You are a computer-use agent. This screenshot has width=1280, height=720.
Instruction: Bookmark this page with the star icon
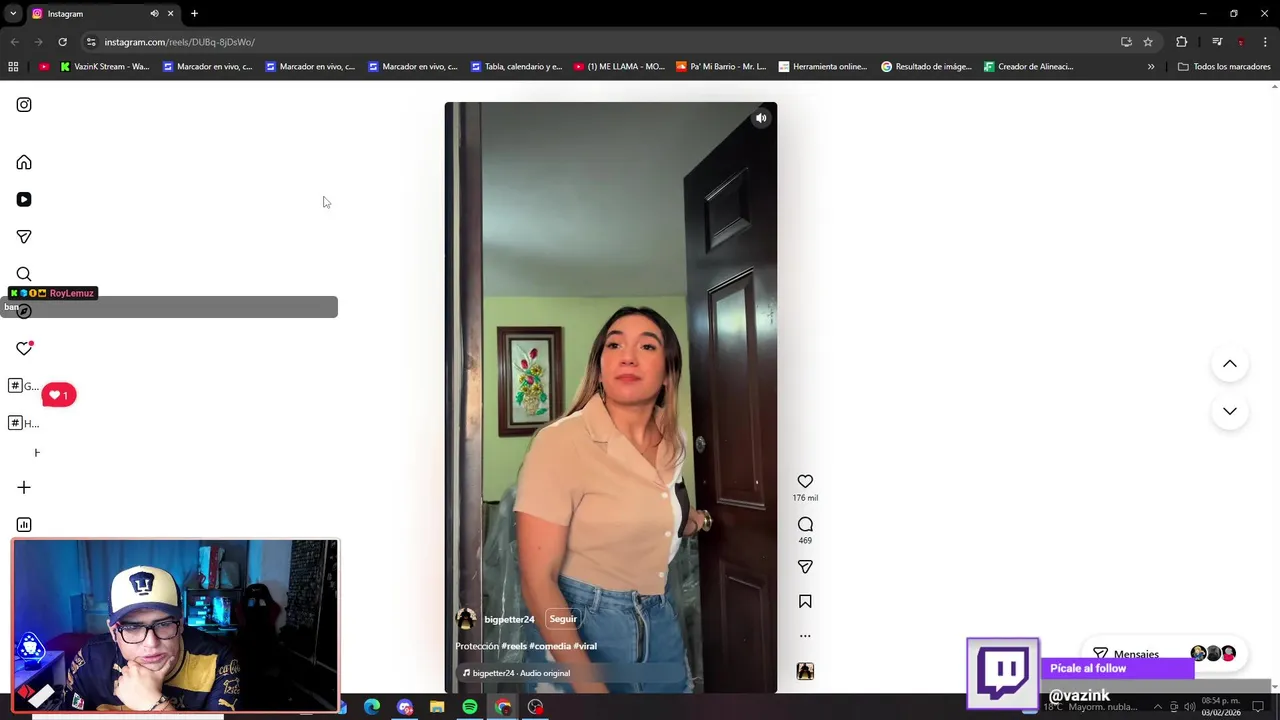click(x=1148, y=42)
